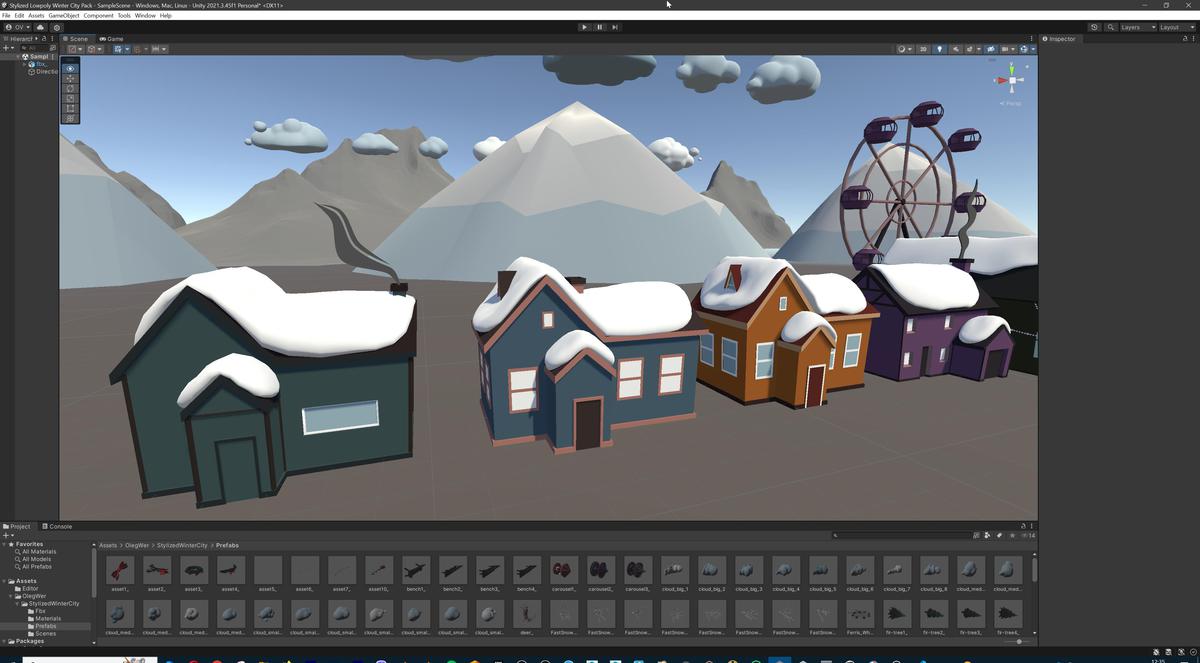
Task: Click the global search magnifier icon
Action: [x=1111, y=27]
